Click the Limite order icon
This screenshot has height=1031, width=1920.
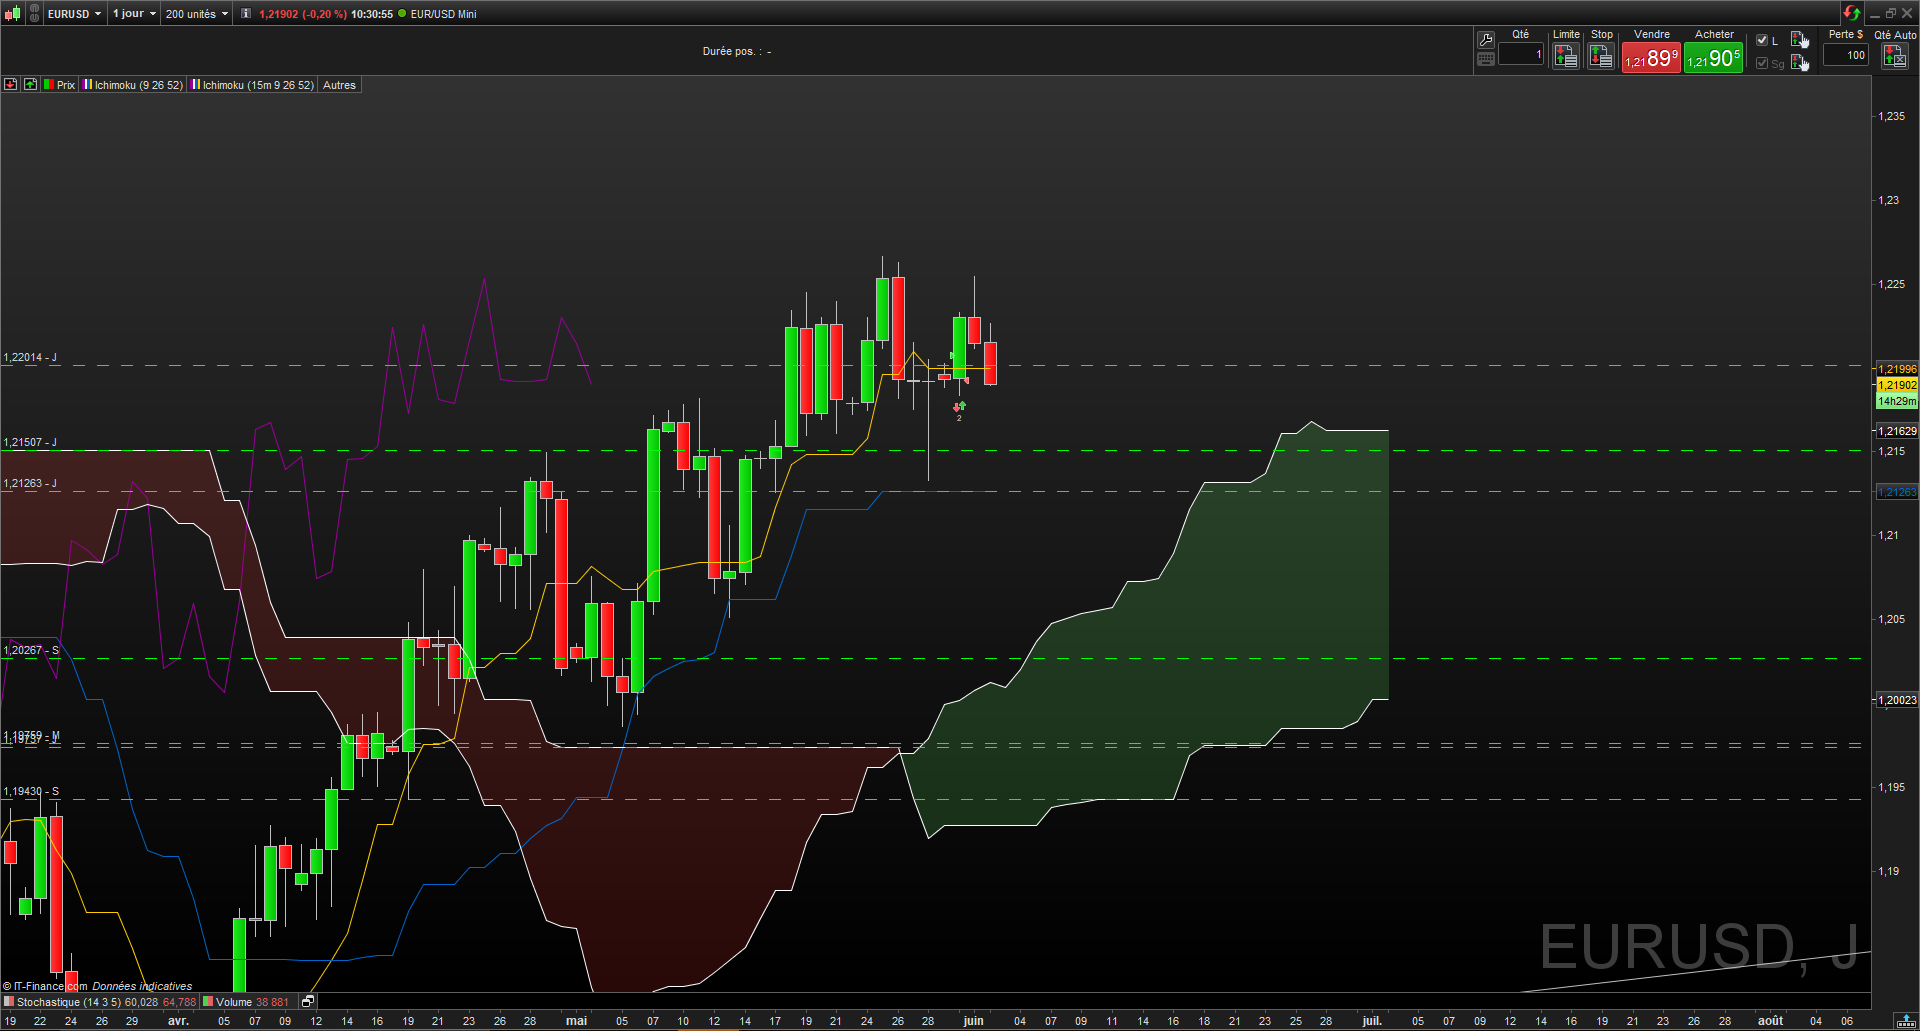(x=1566, y=58)
